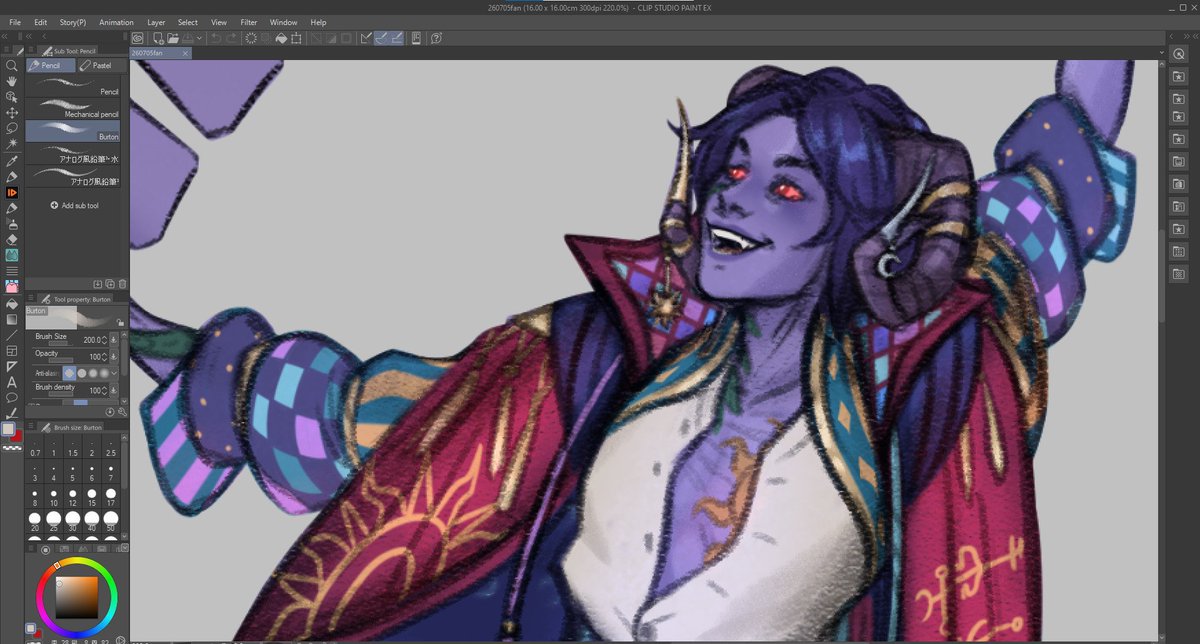Toggle Snap to special ruler
The height and width of the screenshot is (644, 1200).
tap(382, 38)
